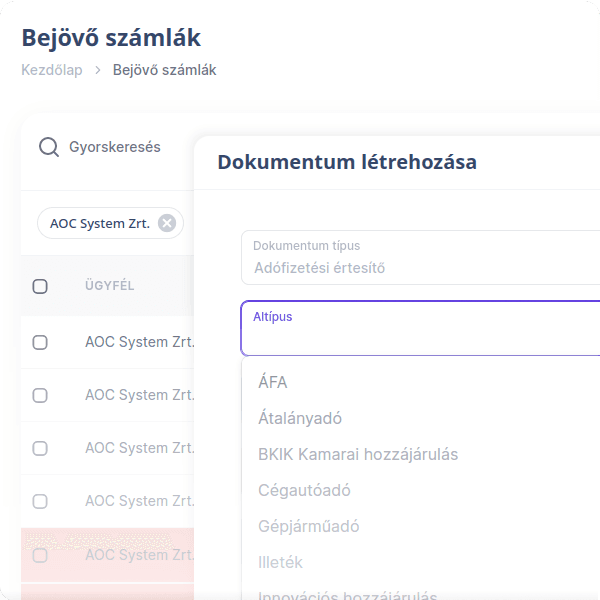
Task: Click the Bejövő számlák breadcrumb item
Action: click(x=164, y=70)
